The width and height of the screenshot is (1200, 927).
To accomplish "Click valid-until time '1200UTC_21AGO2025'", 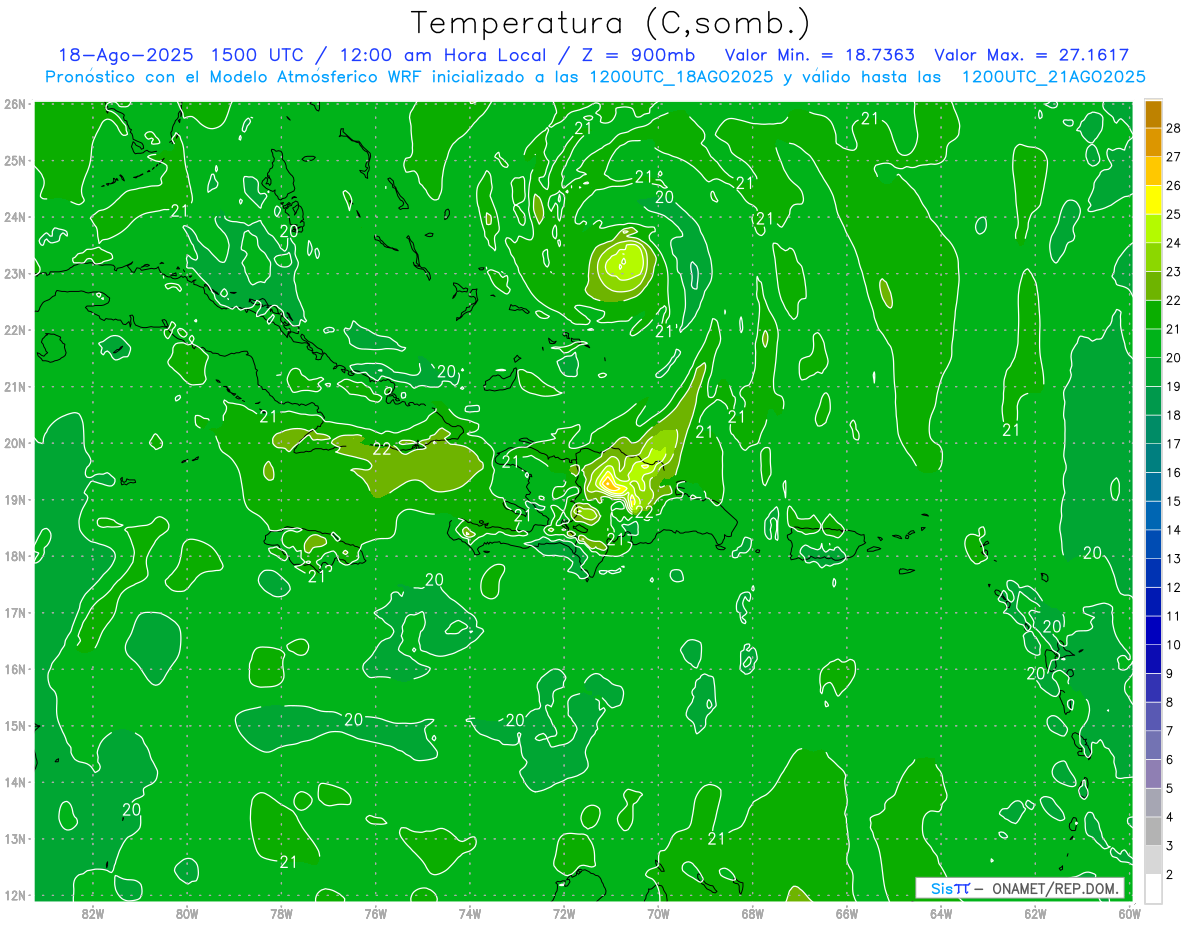I will (1053, 77).
